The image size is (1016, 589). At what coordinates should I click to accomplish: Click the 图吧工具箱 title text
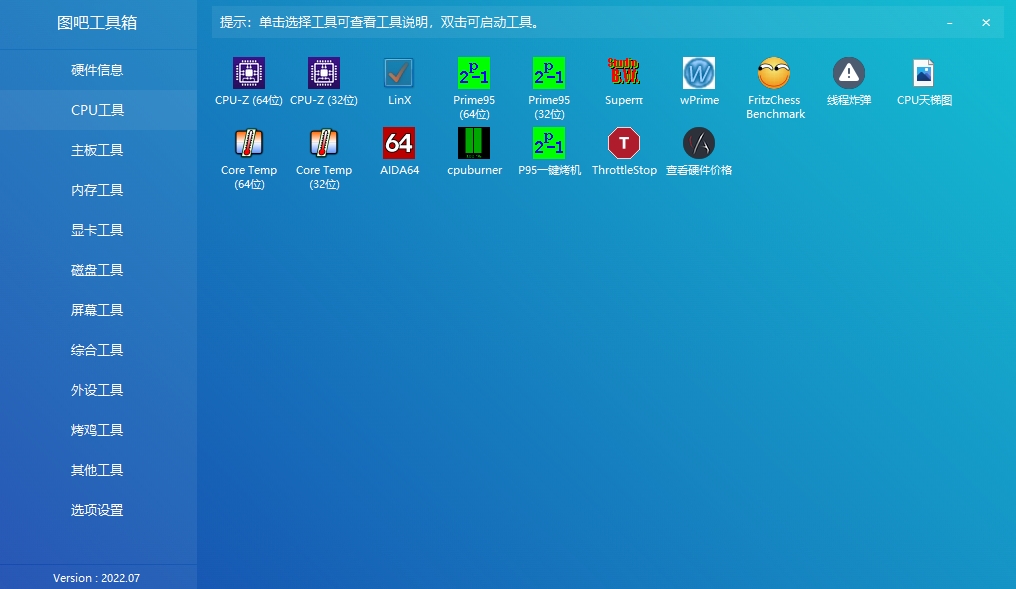tap(97, 23)
